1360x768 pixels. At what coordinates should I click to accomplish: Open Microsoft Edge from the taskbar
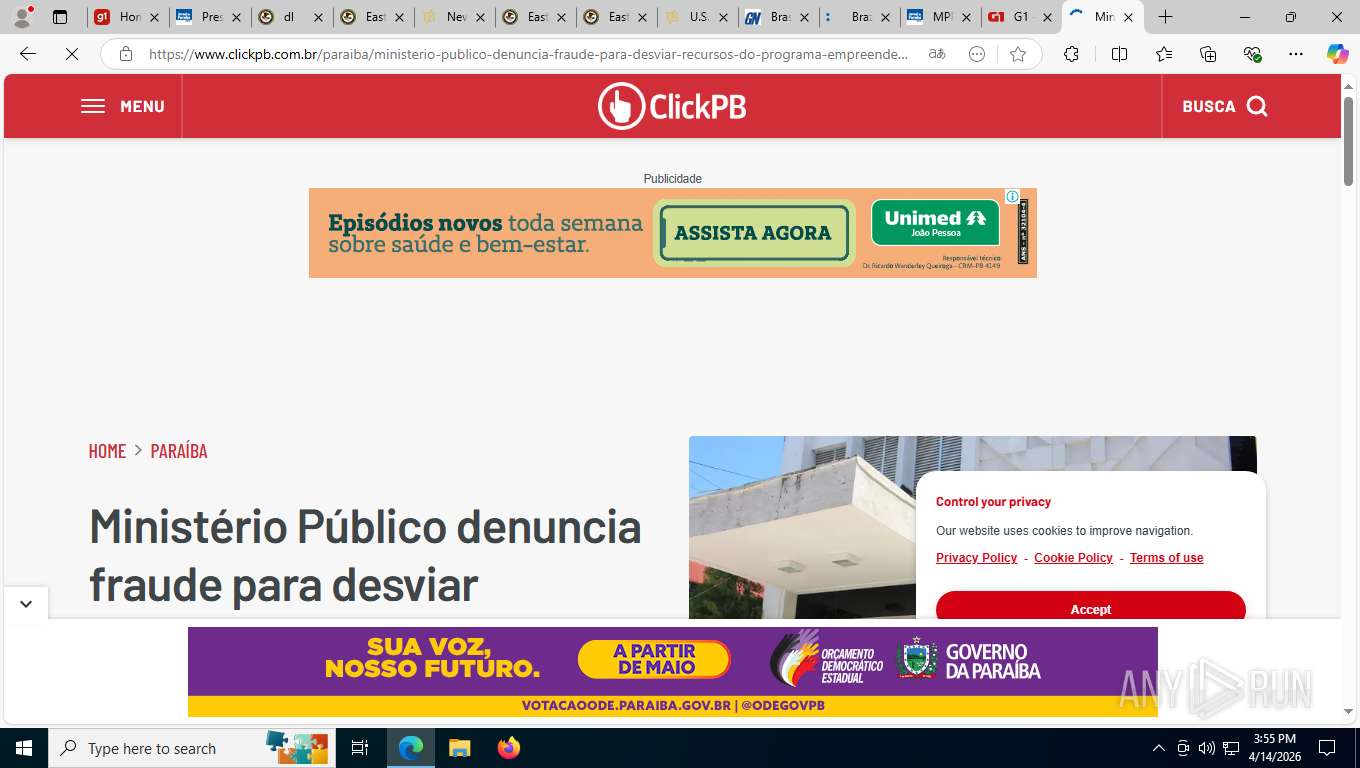pos(410,748)
